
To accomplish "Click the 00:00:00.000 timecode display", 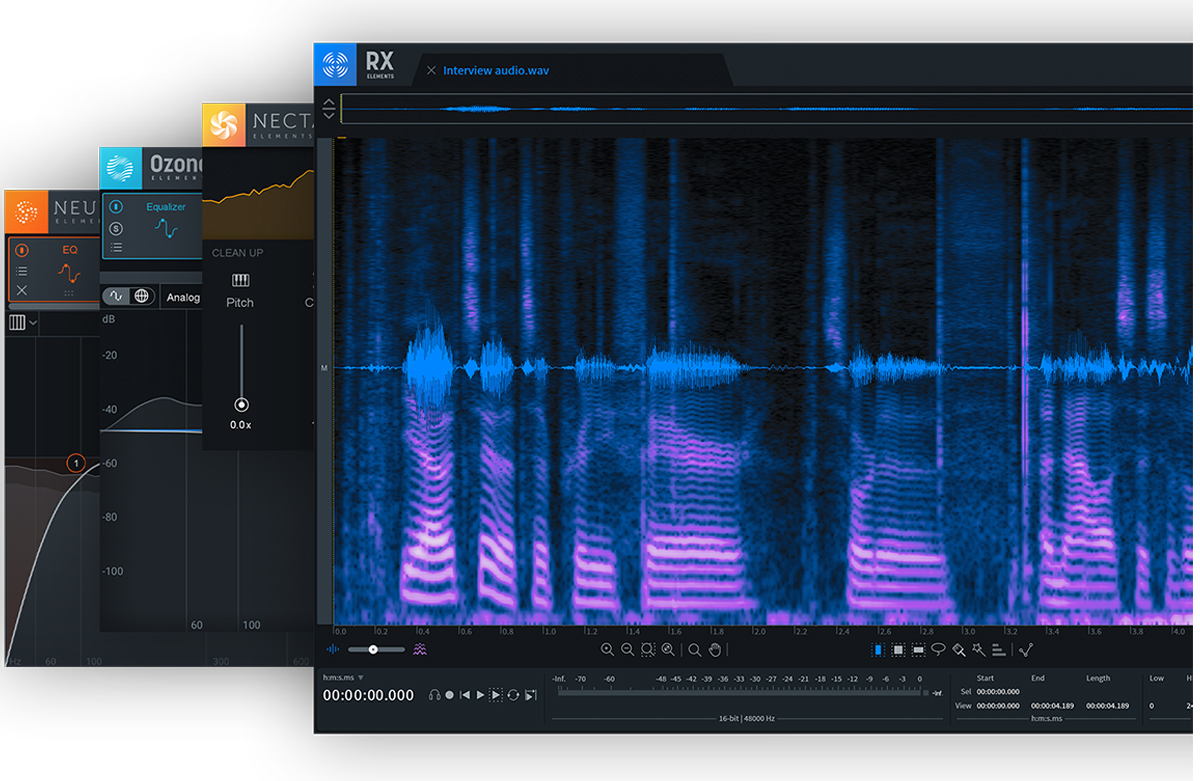I will tap(368, 696).
